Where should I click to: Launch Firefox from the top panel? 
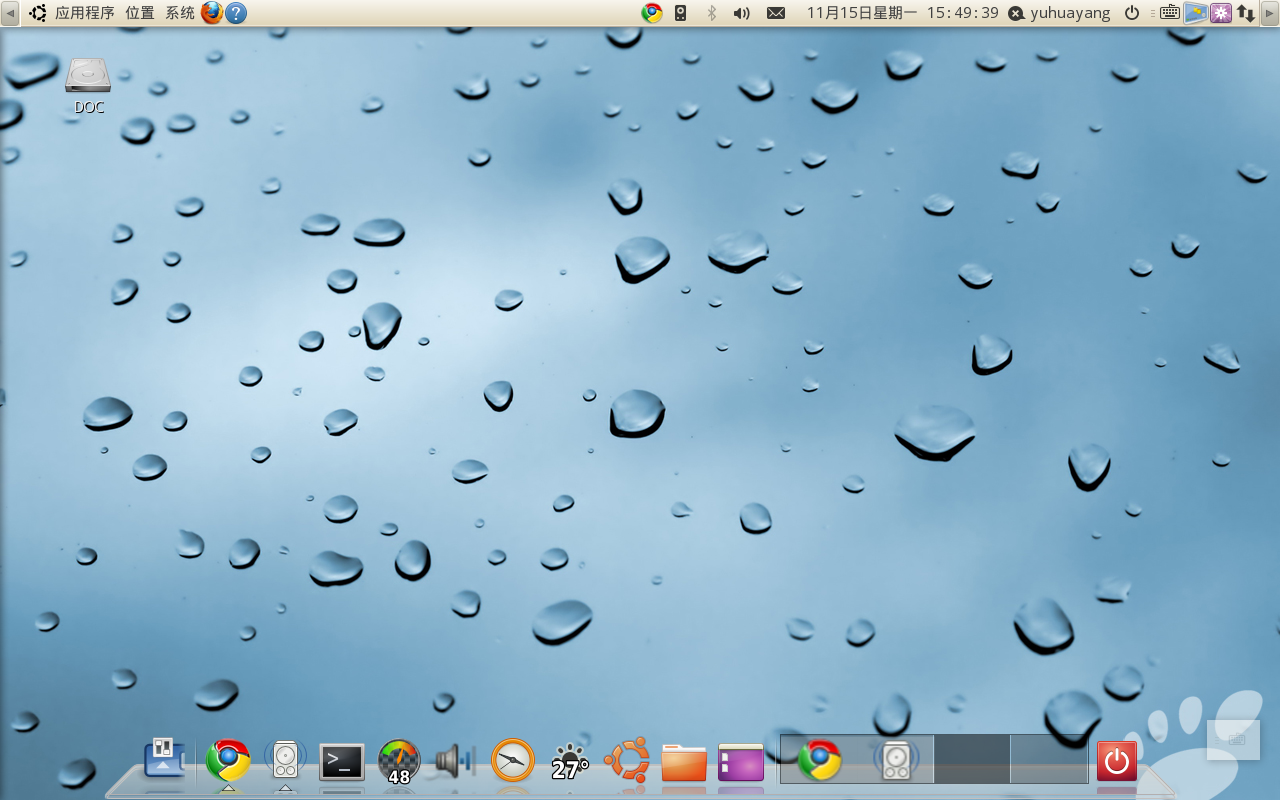(212, 13)
